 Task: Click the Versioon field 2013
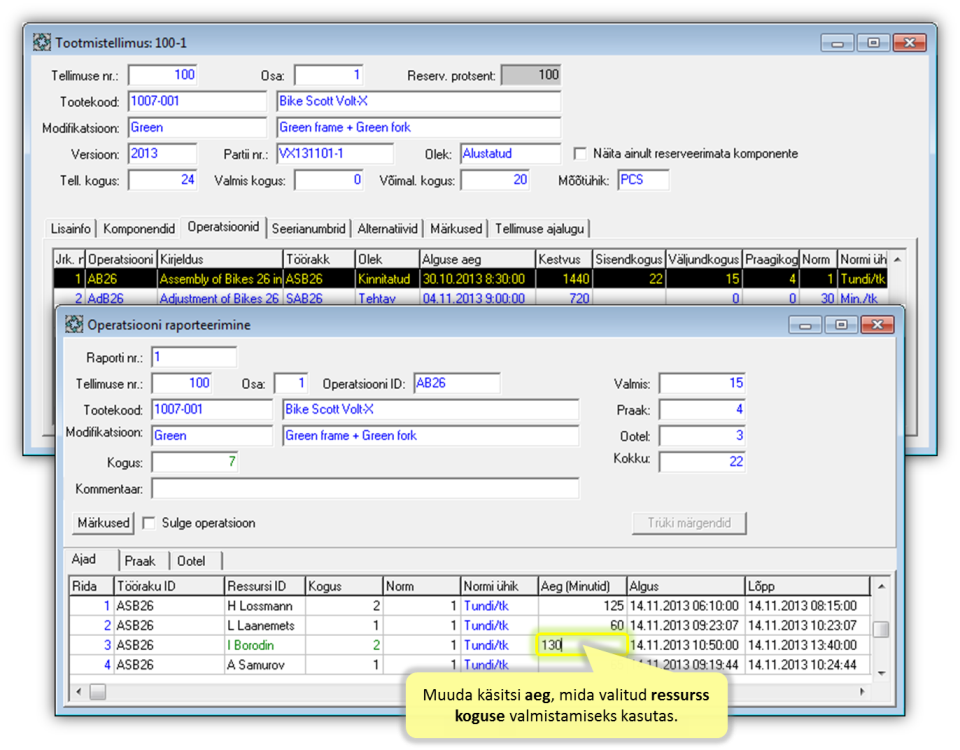[162, 153]
